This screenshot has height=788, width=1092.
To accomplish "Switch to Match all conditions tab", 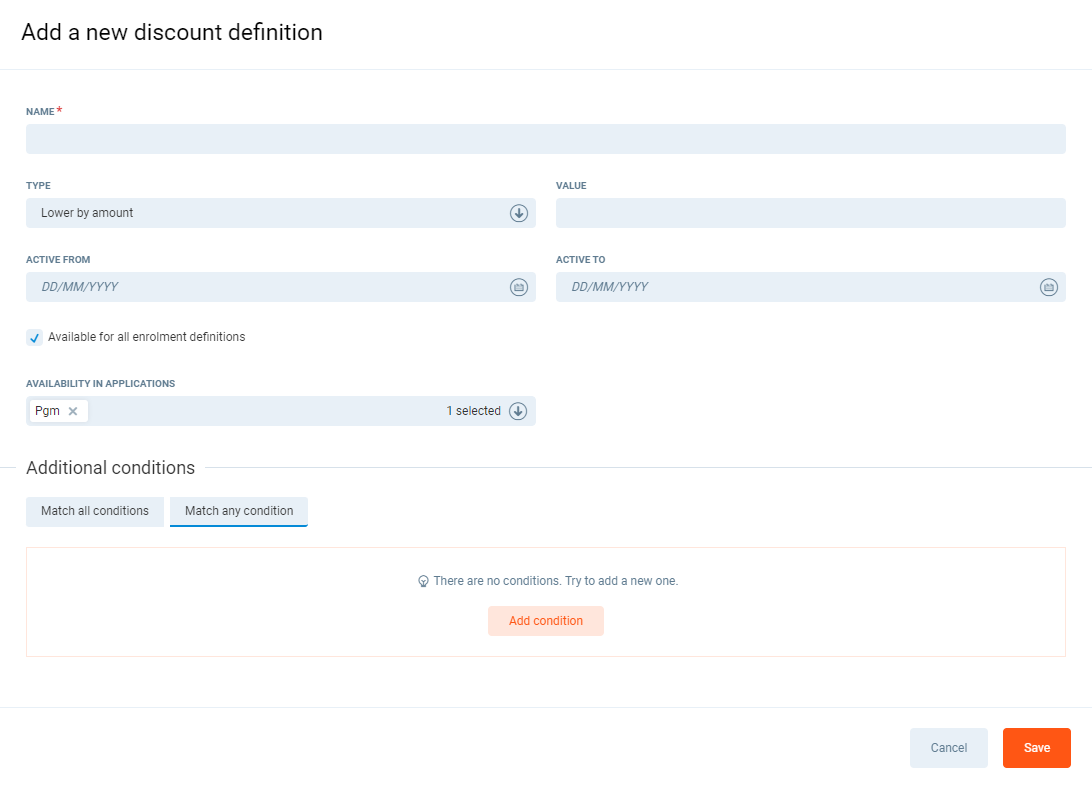I will coord(95,511).
